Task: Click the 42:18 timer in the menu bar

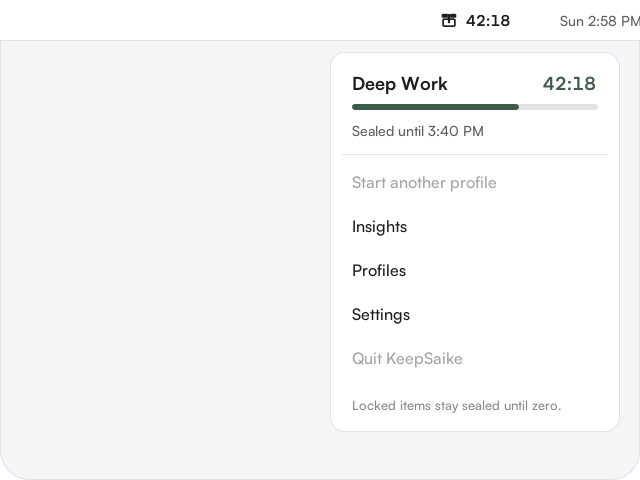Action: [x=488, y=21]
